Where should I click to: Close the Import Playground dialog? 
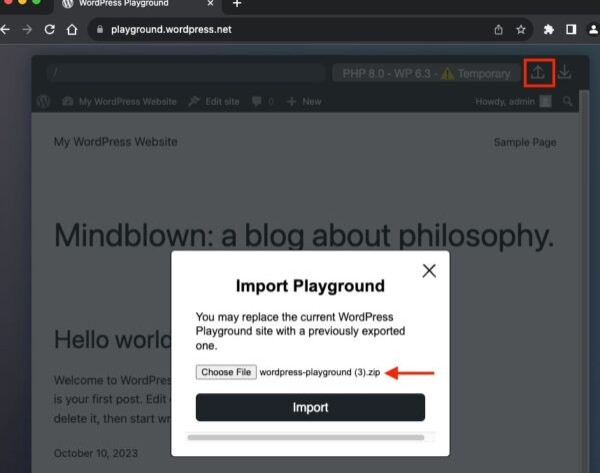(x=429, y=271)
